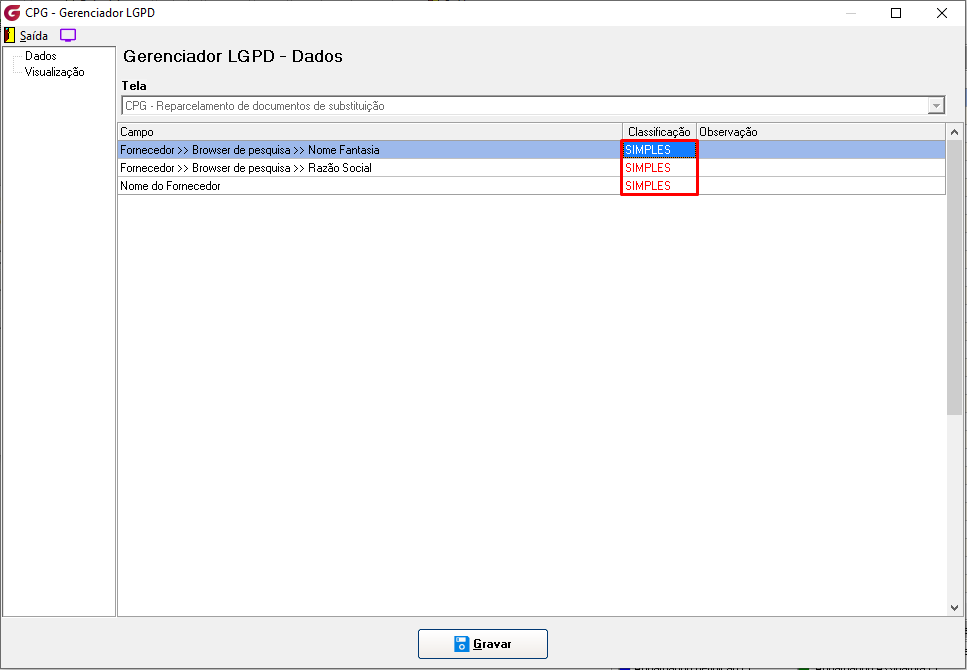The height and width of the screenshot is (670, 967).
Task: Click the Saída exit door icon
Action: click(9, 35)
